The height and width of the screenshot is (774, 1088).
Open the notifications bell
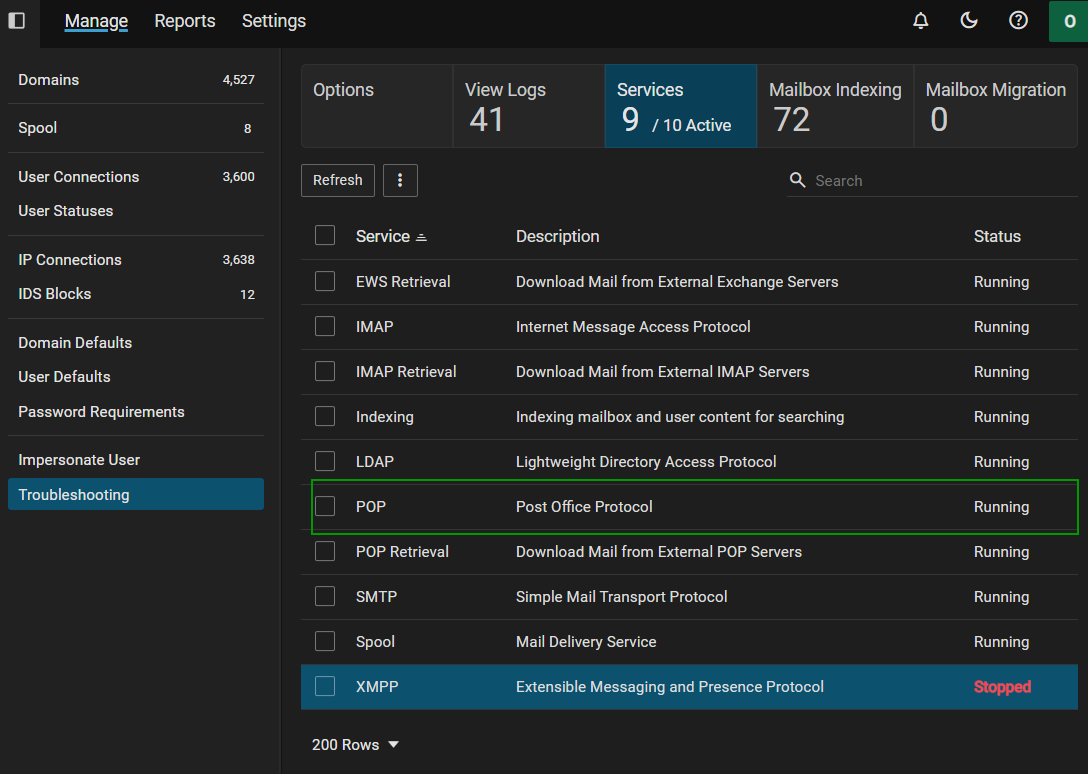pyautogui.click(x=921, y=21)
